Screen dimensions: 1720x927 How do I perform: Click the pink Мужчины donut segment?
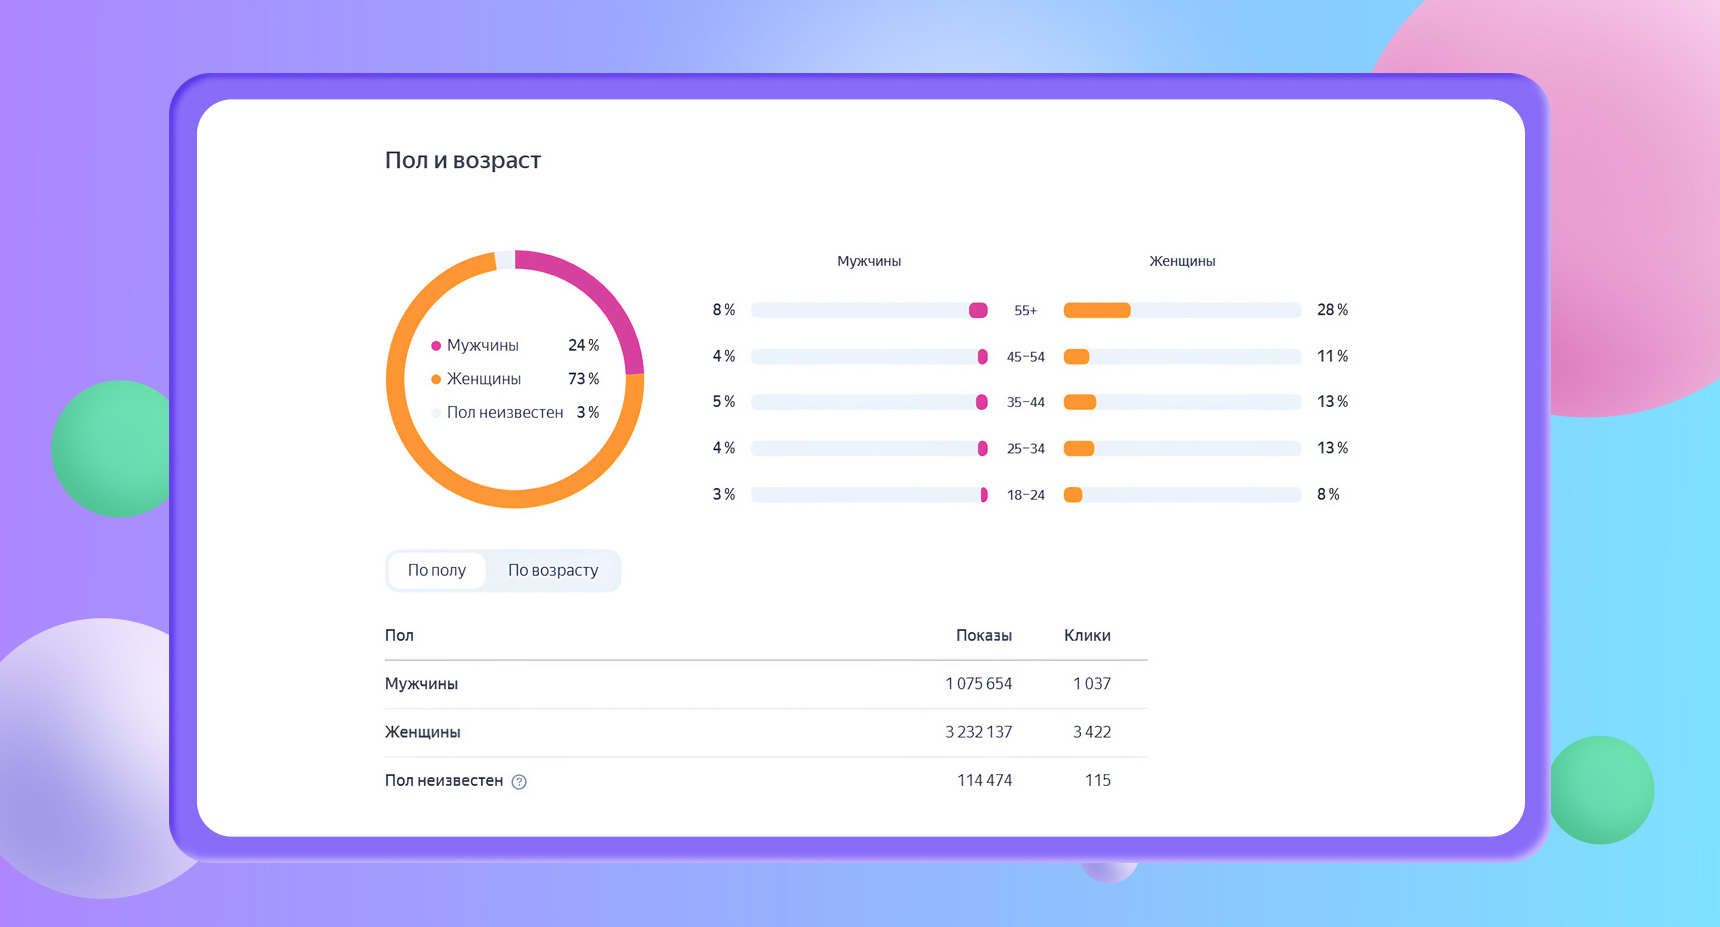603,294
